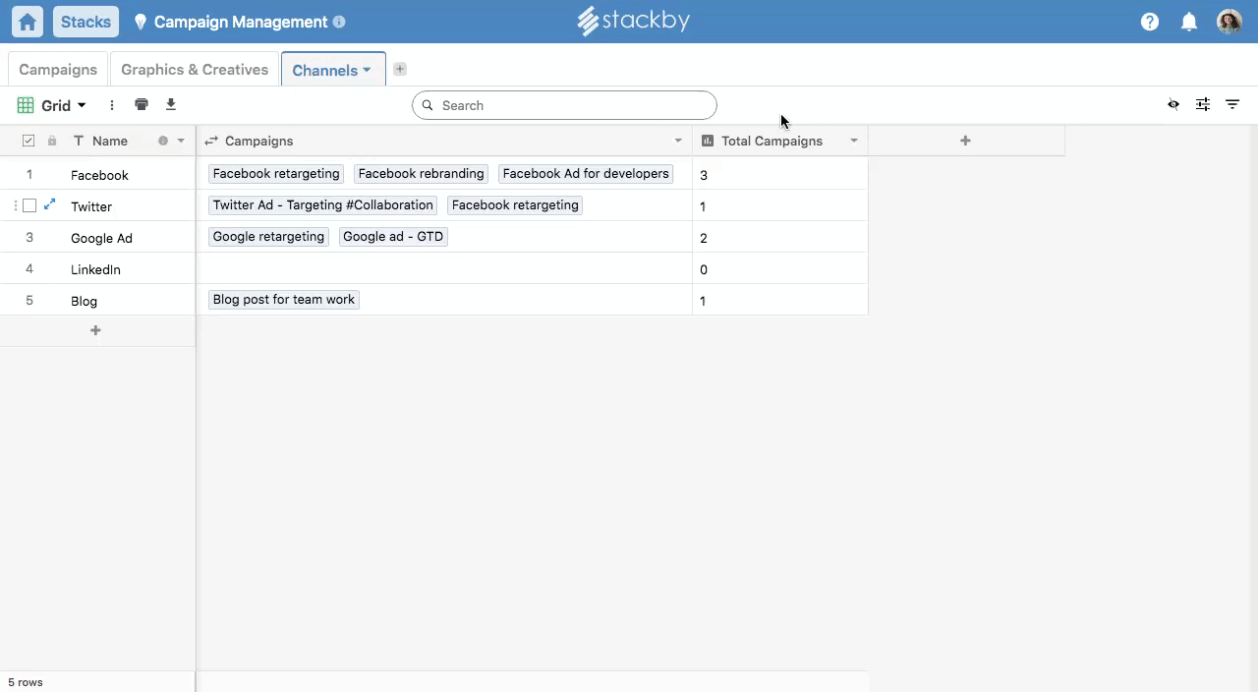Screen dimensions: 1258x692
Task: Tick the Twitter row checkbox
Action: (29, 206)
